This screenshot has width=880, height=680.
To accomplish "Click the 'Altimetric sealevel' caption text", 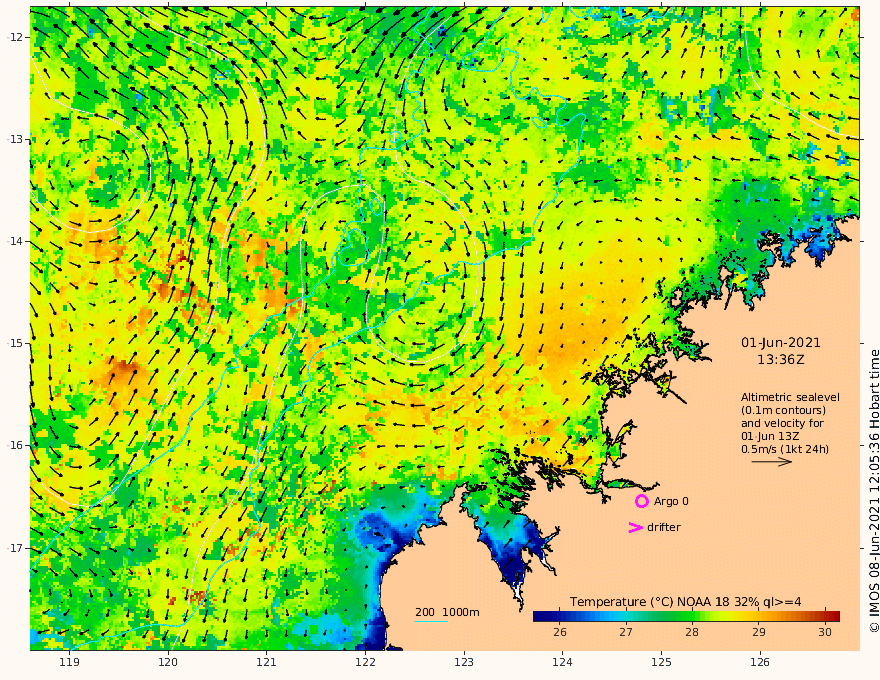I will [x=790, y=397].
